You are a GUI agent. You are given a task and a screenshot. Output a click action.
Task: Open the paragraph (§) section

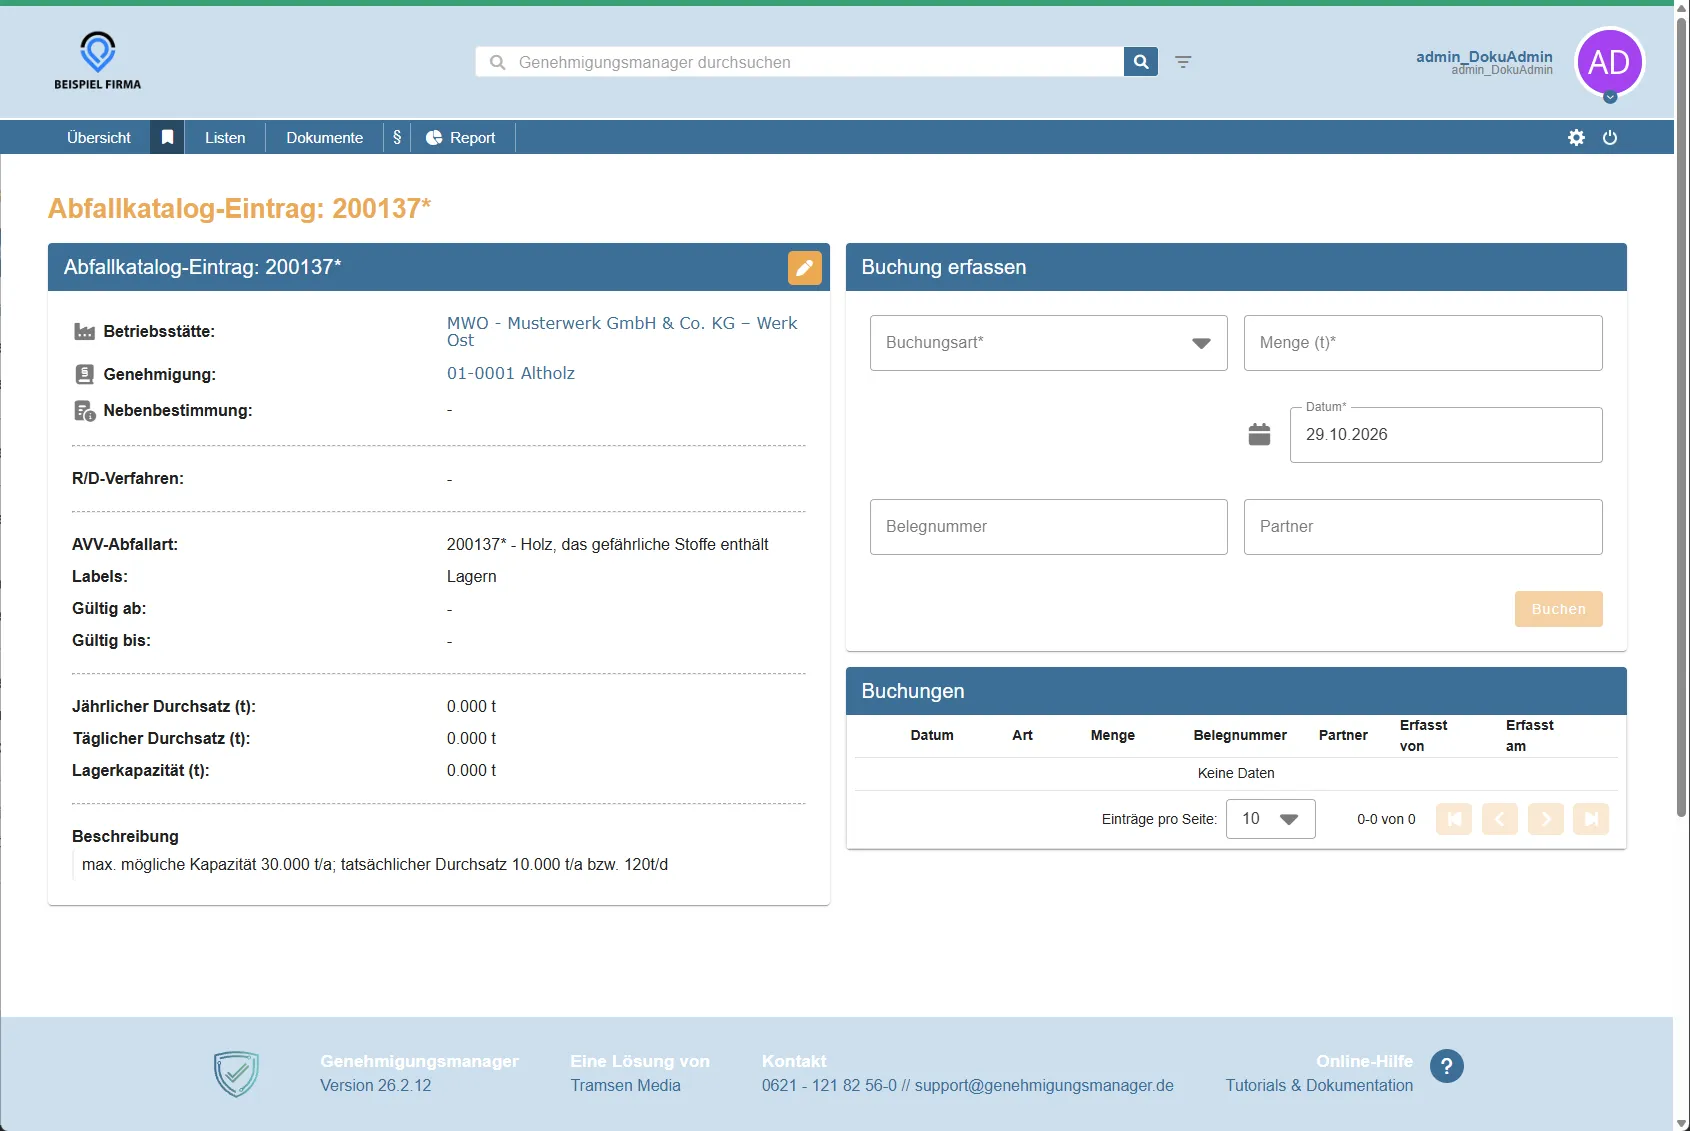397,137
